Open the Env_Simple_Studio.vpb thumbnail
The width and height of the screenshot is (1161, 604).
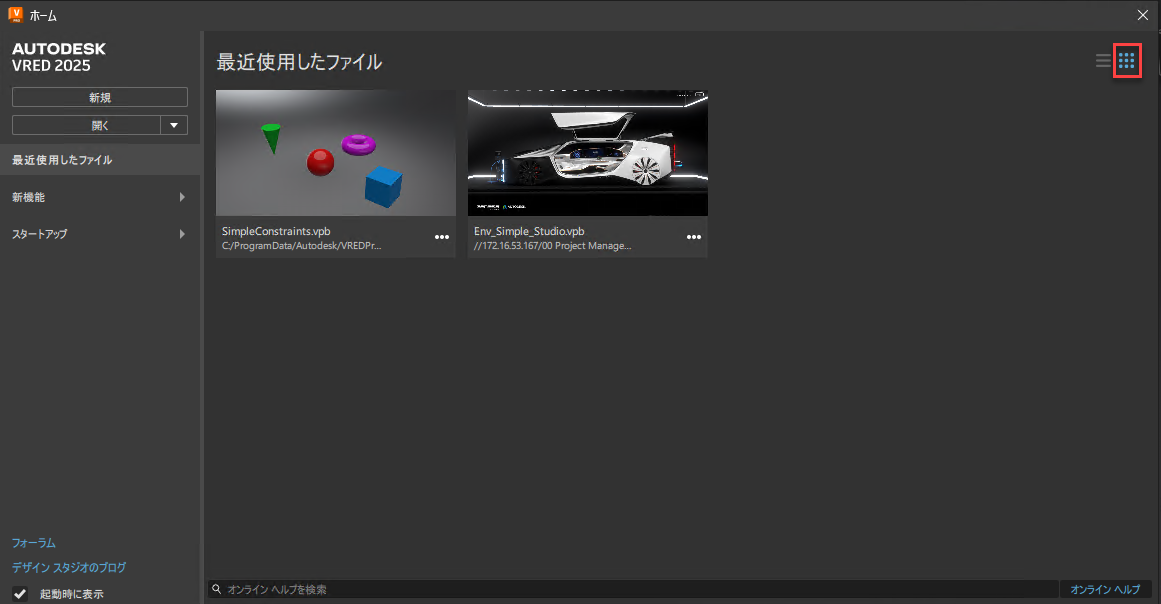point(587,152)
